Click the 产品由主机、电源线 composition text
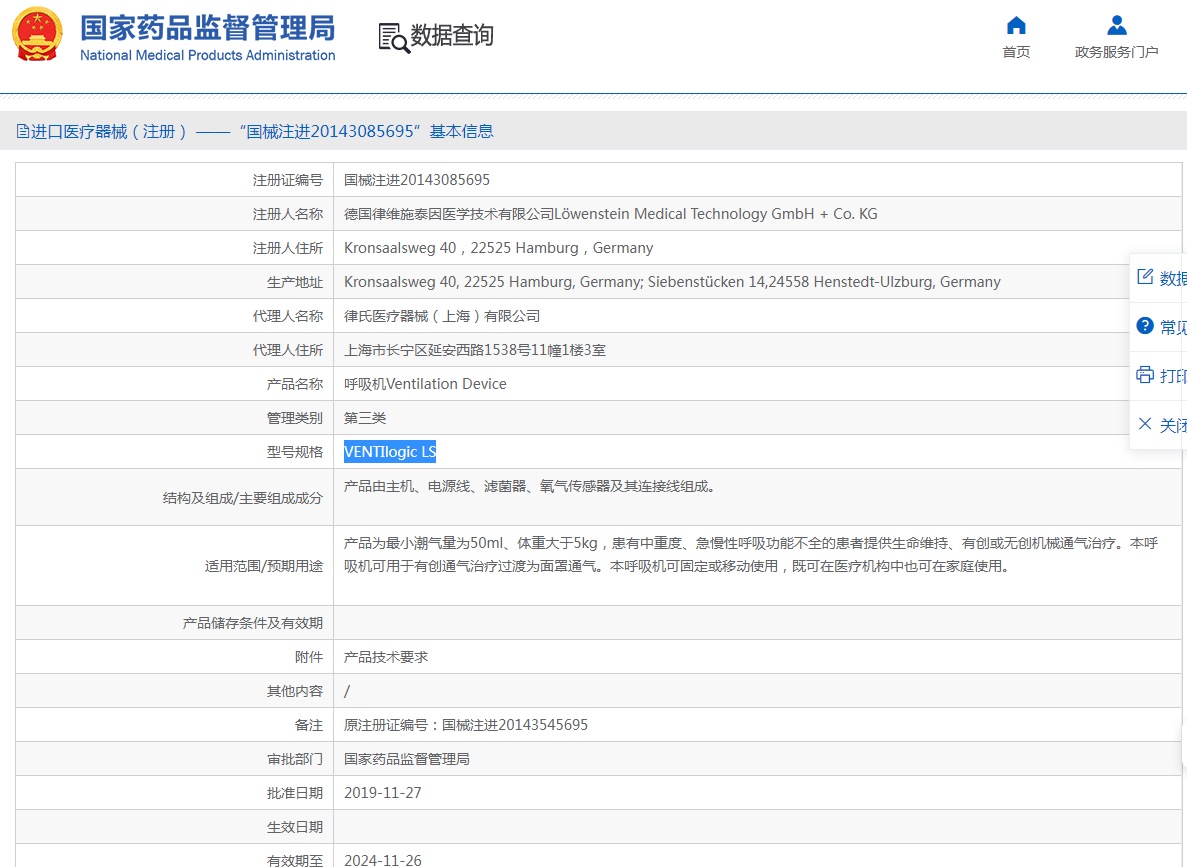This screenshot has width=1187, height=867. click(x=530, y=486)
